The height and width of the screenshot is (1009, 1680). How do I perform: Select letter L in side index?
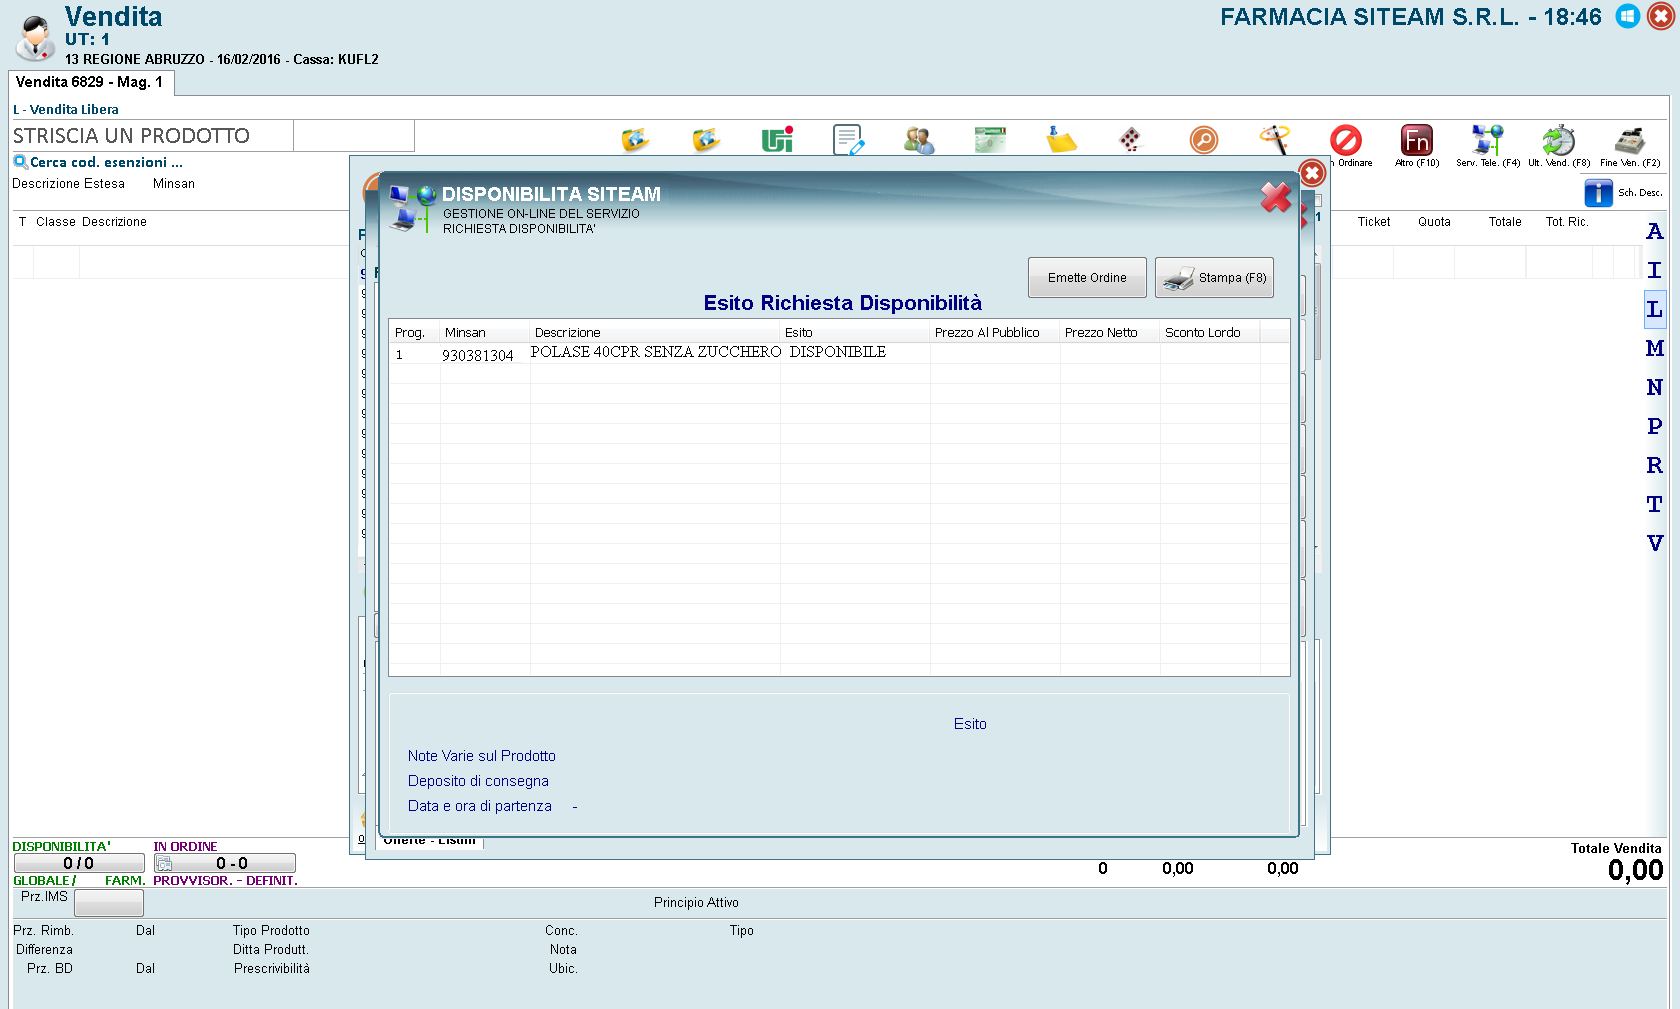[1655, 309]
